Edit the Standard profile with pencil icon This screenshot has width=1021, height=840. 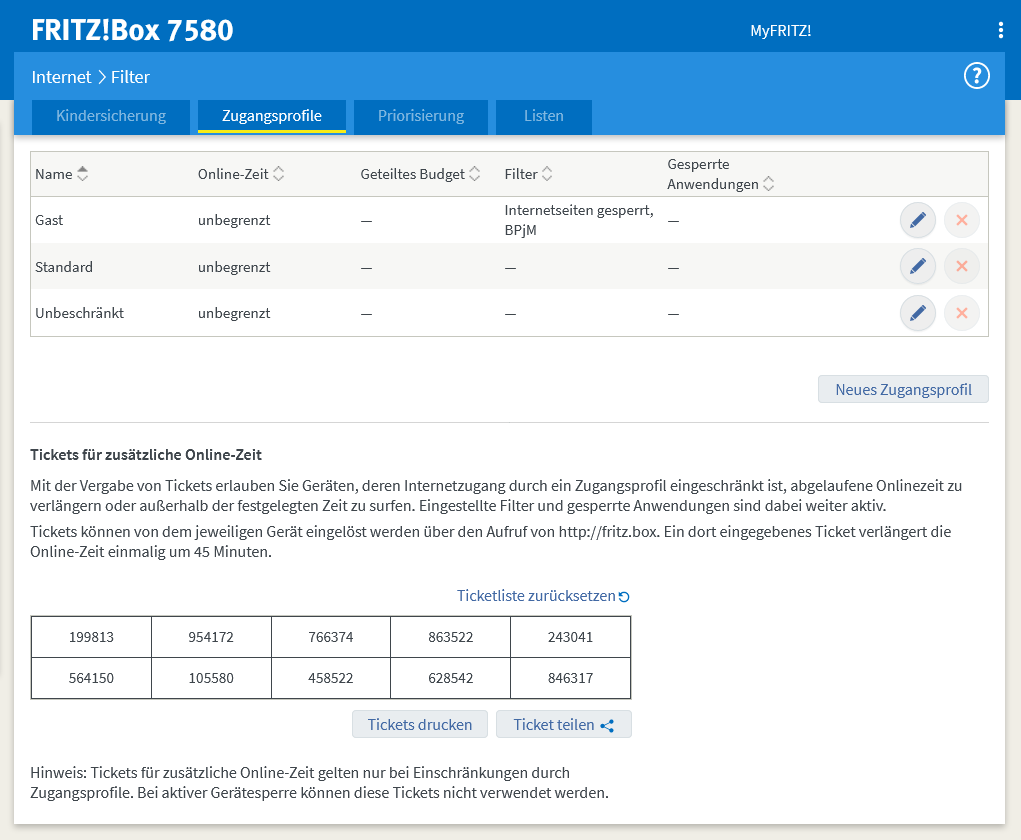(x=917, y=266)
